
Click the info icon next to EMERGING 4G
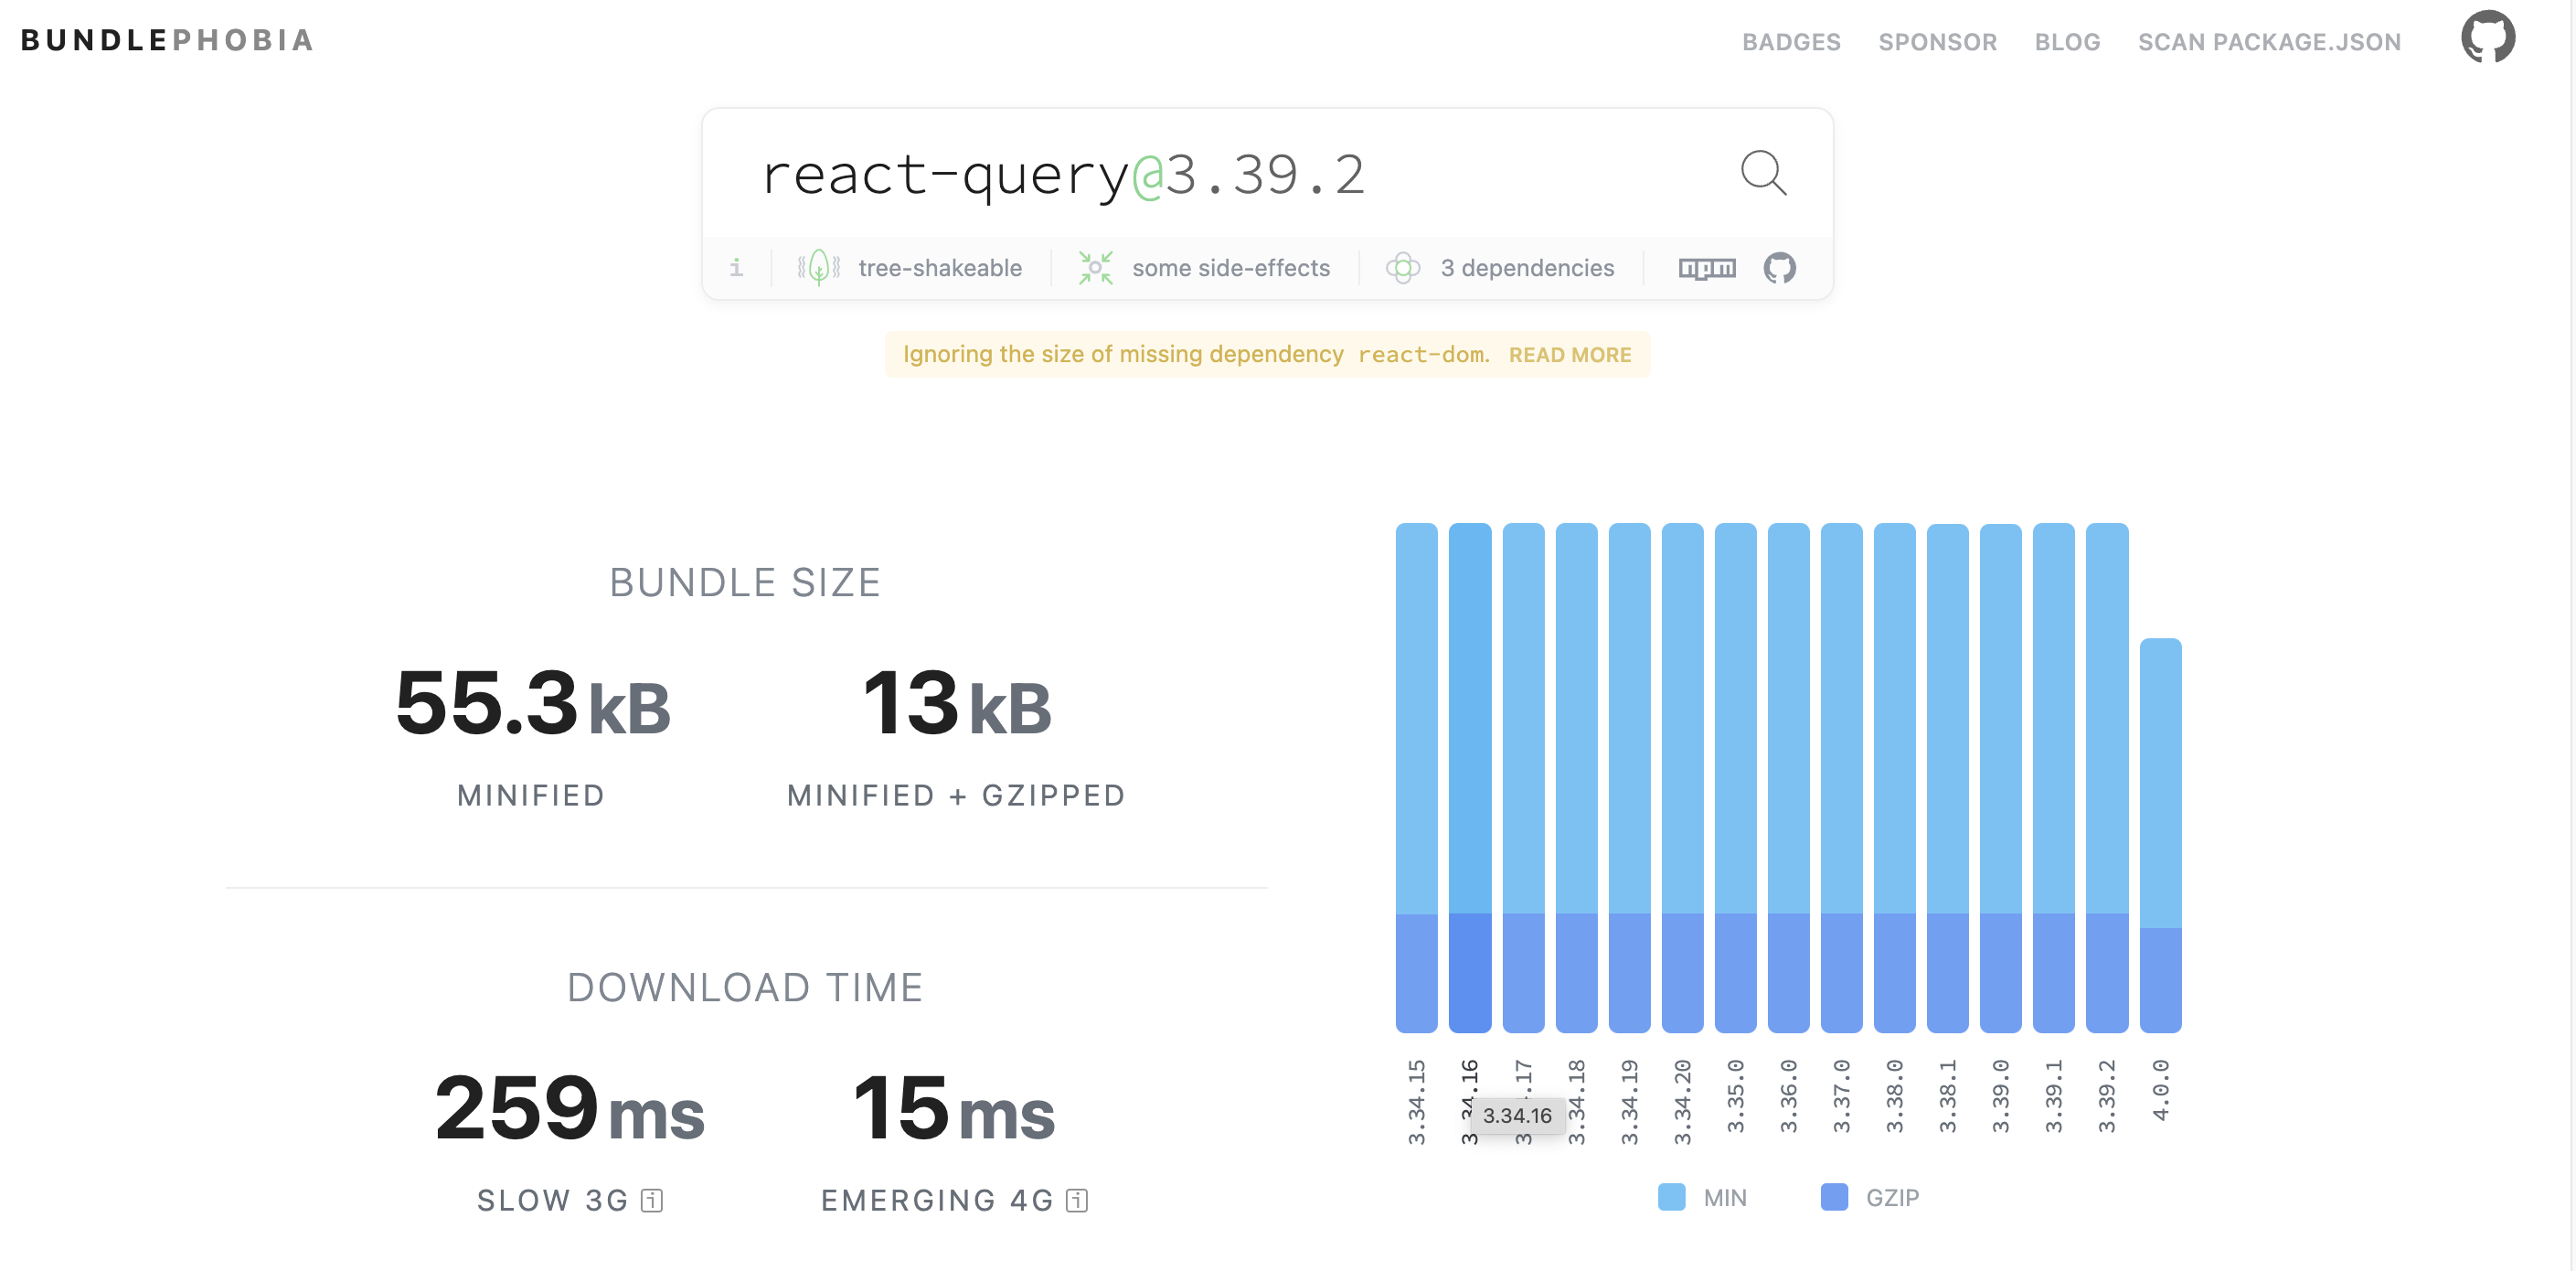(x=1076, y=1199)
